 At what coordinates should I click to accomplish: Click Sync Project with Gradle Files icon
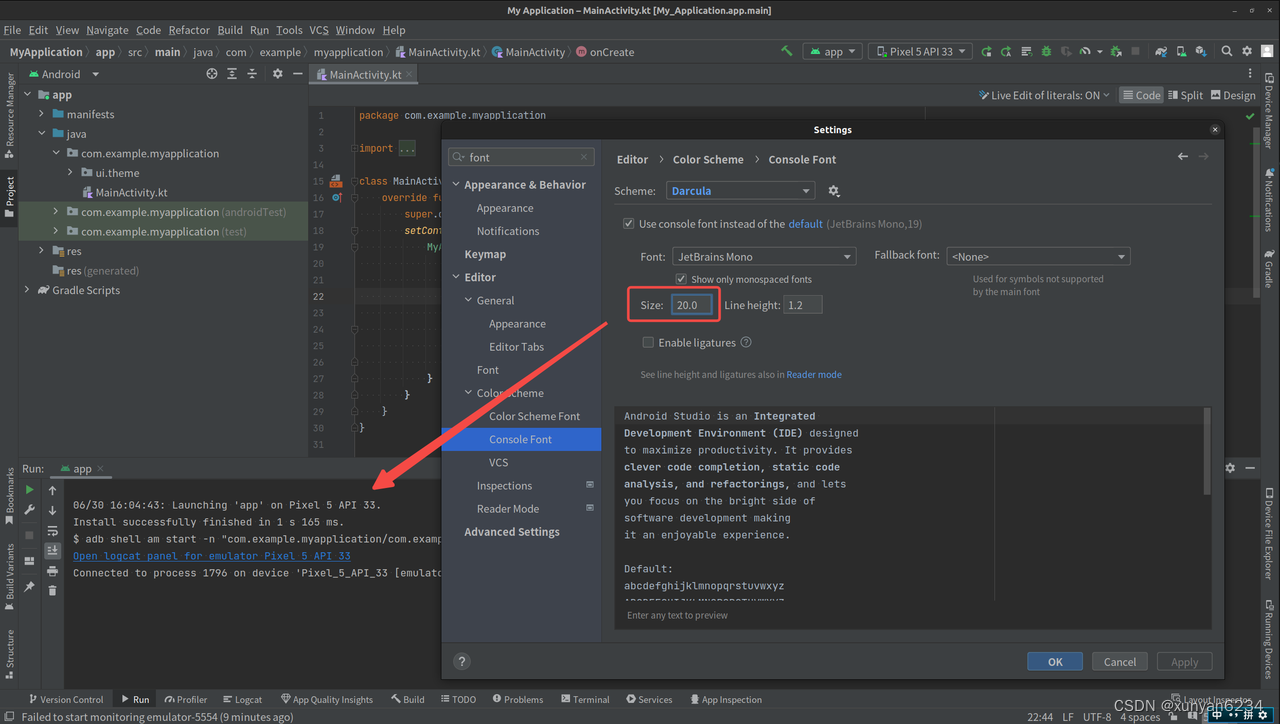[1160, 51]
